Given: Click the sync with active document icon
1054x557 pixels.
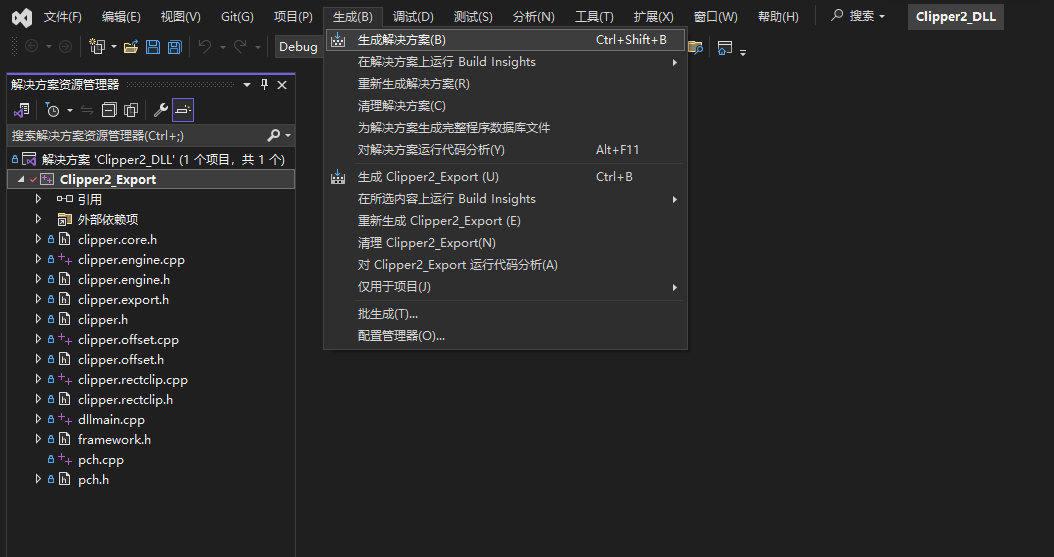Looking at the screenshot, I should [x=87, y=110].
